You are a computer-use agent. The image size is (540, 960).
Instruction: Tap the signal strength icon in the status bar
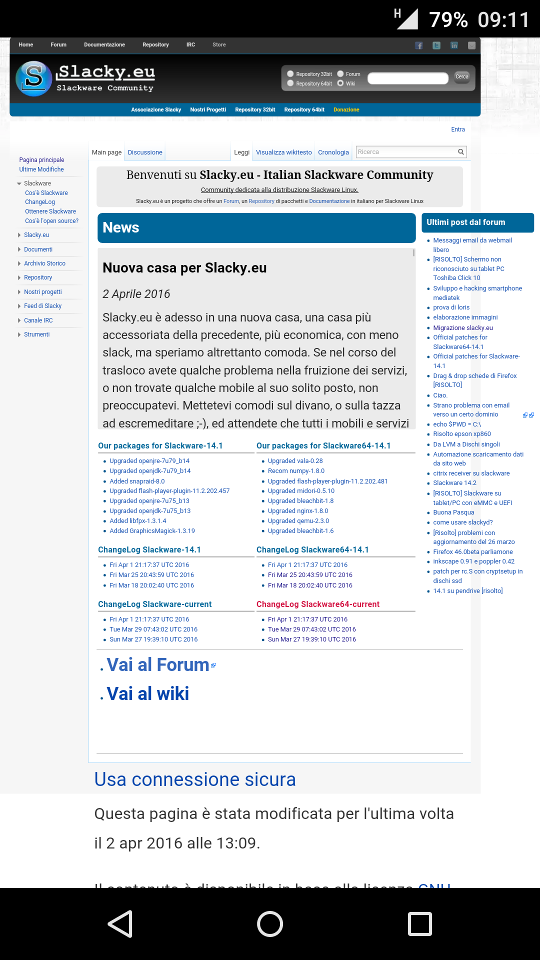point(406,18)
